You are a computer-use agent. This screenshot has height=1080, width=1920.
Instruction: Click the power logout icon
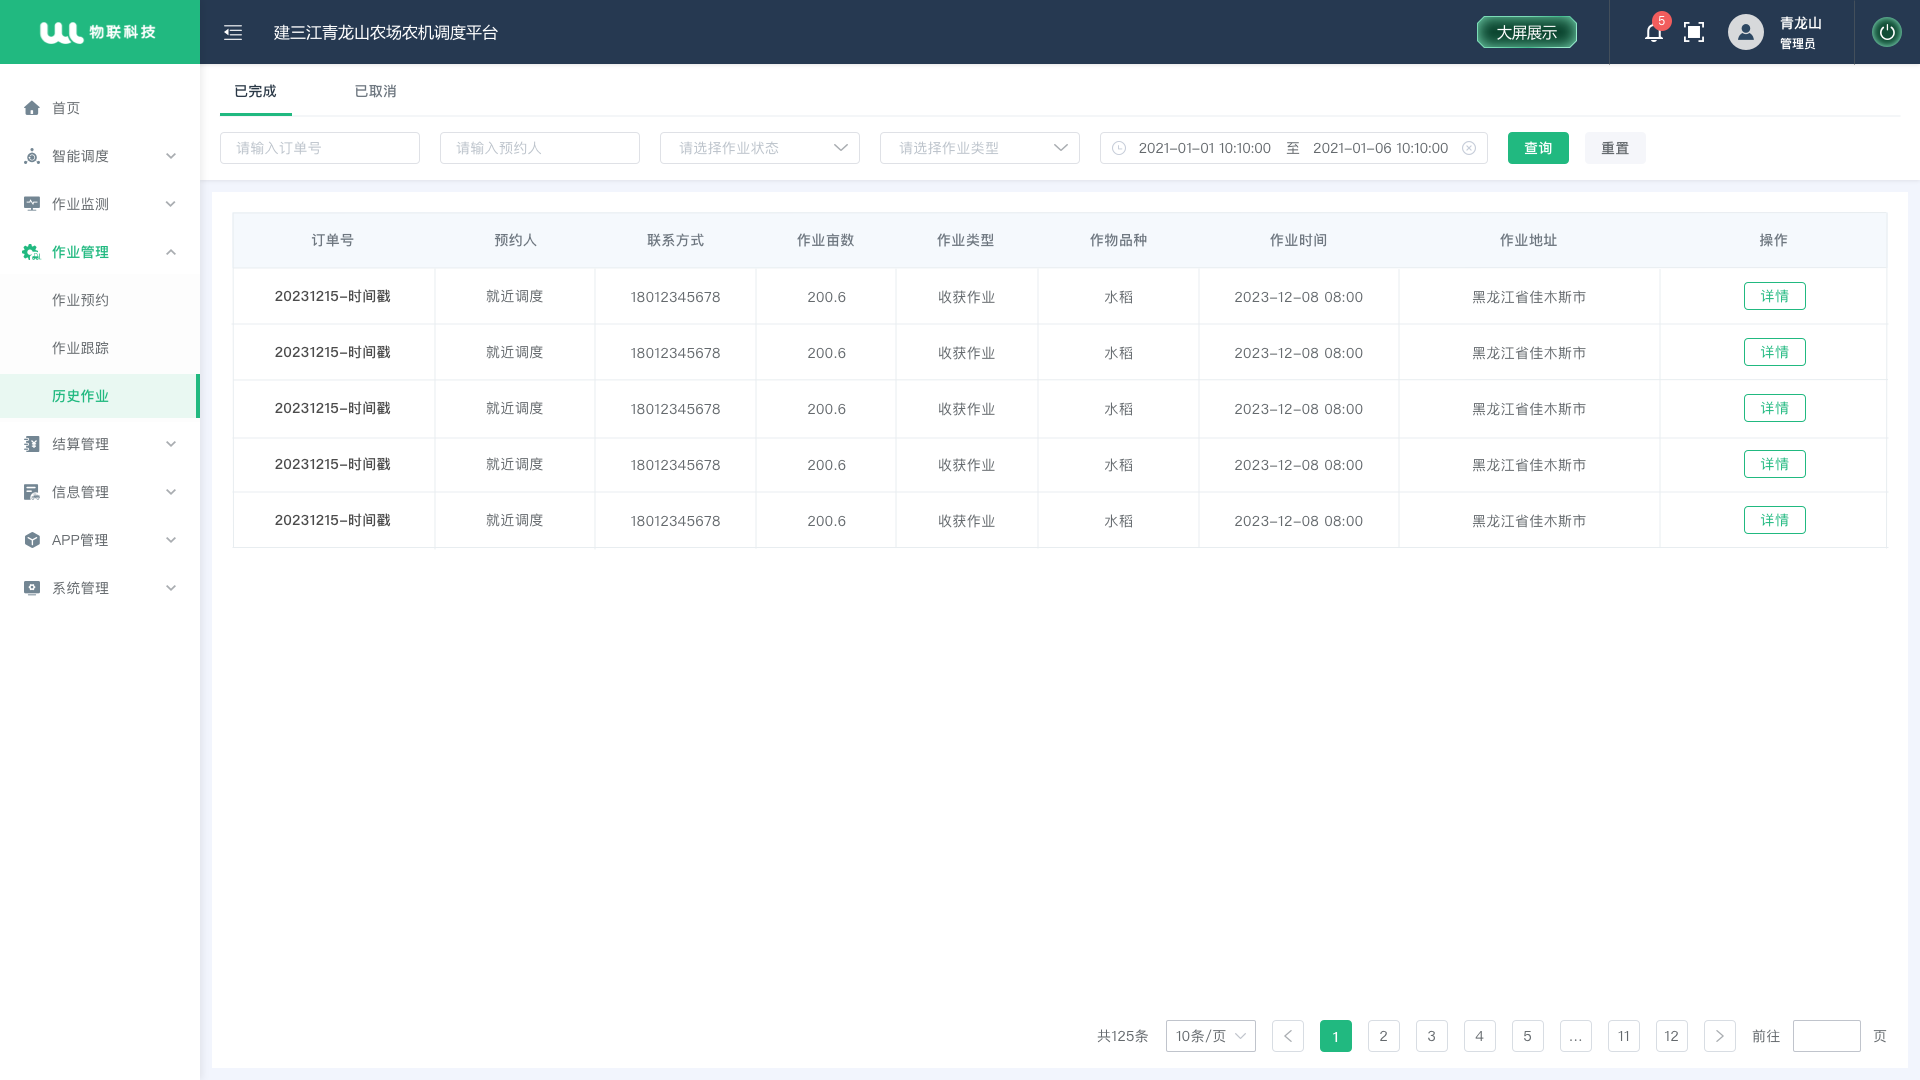[1887, 32]
